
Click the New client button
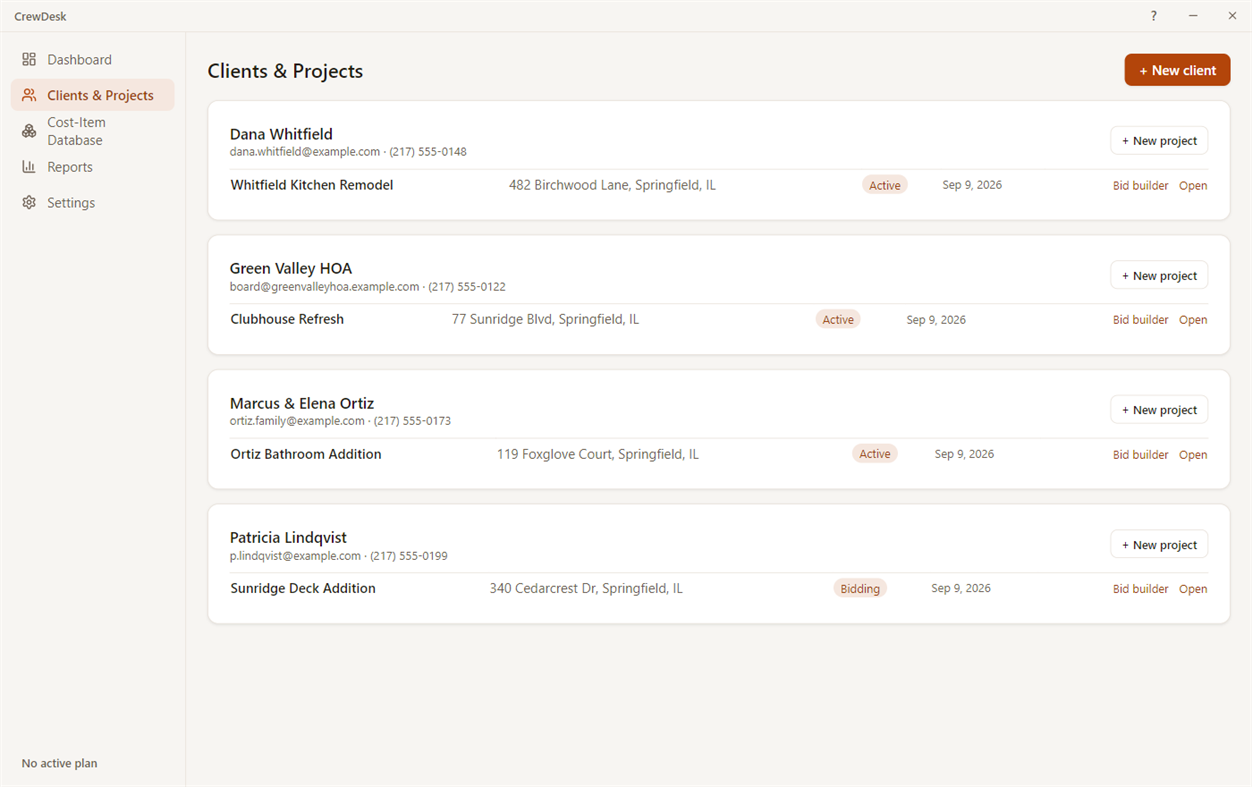[1177, 70]
